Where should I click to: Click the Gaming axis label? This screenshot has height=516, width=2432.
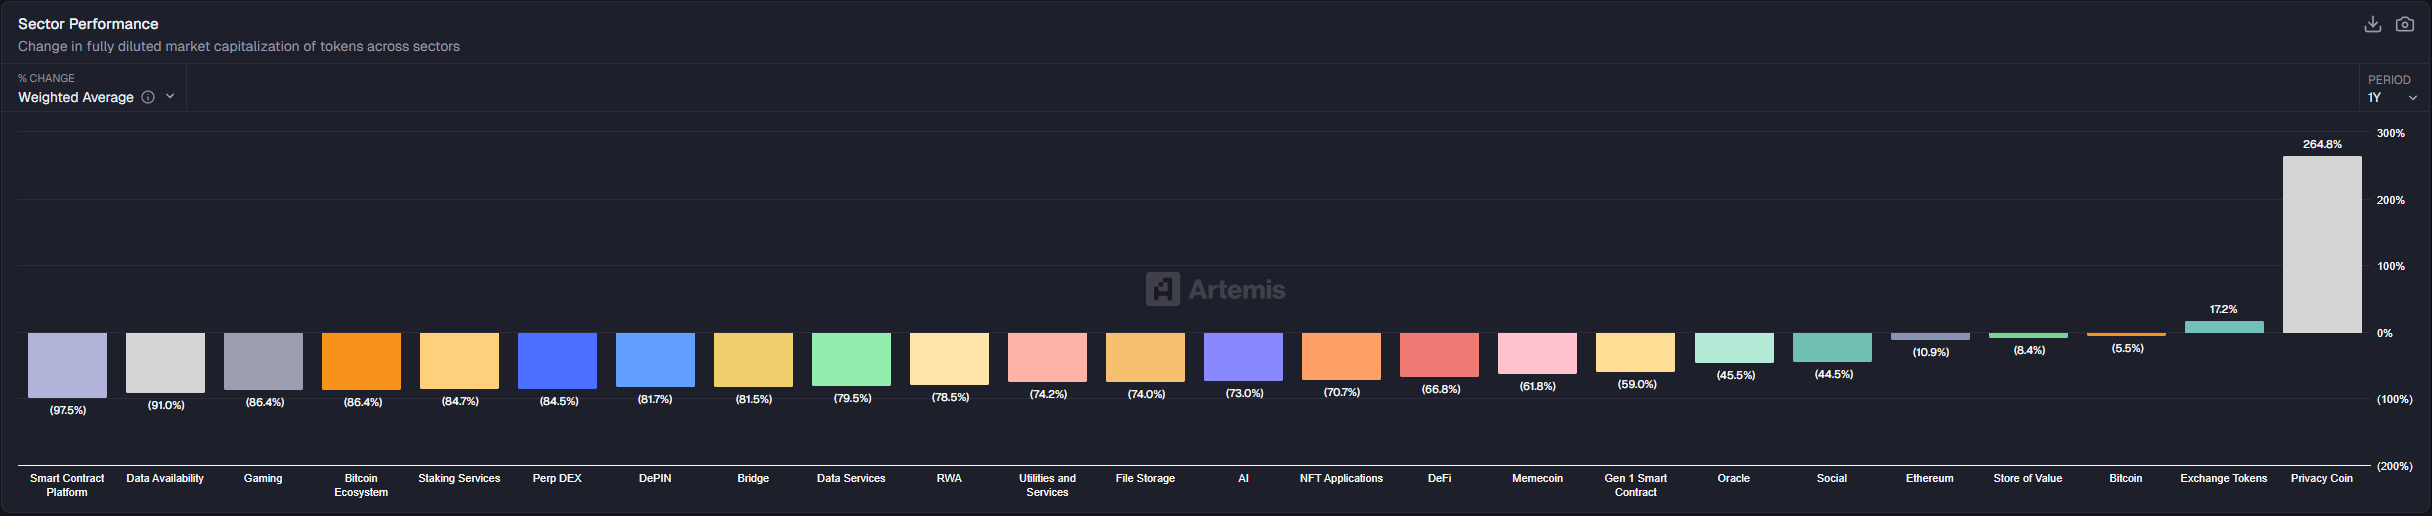(263, 478)
